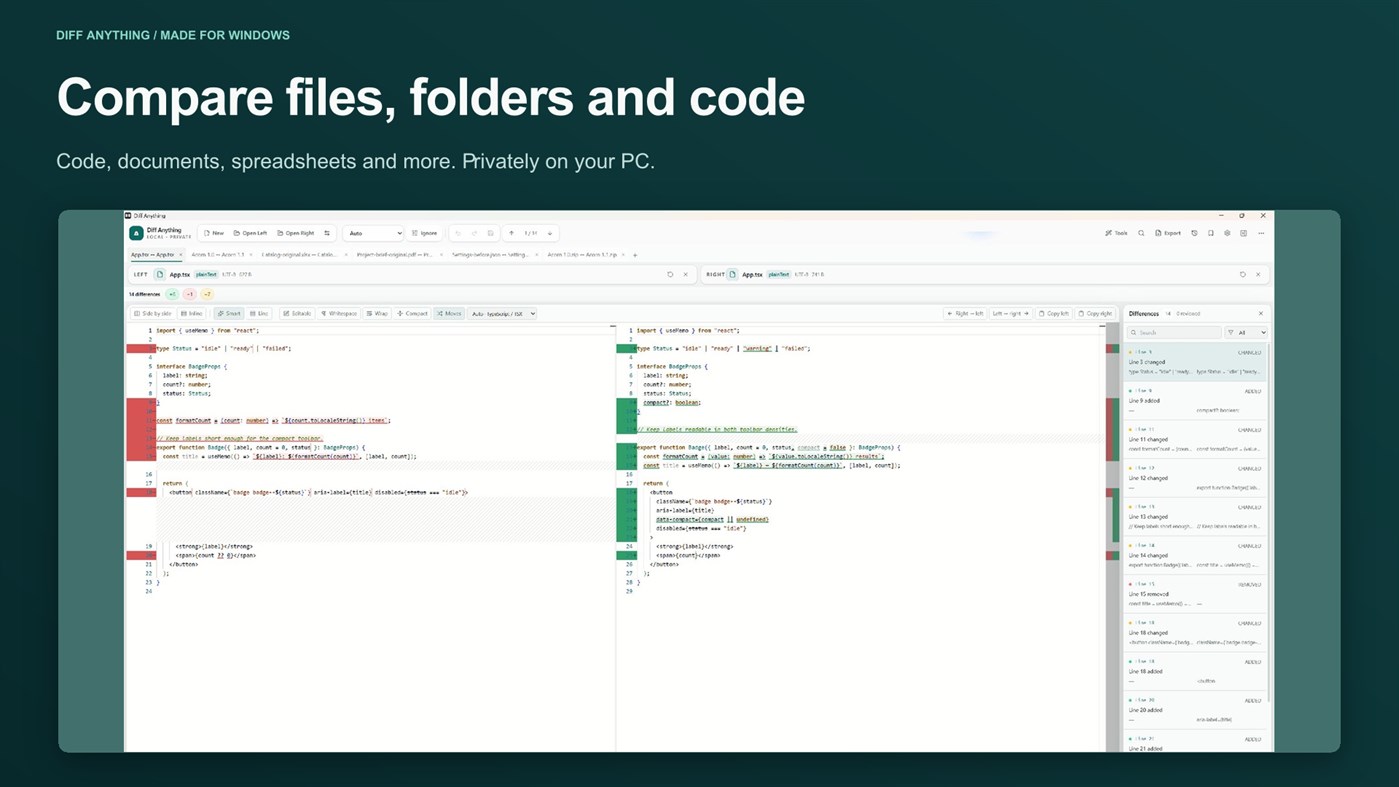Click the panel toggle icon beside the gear
Screen dimensions: 1399x787
1244,233
